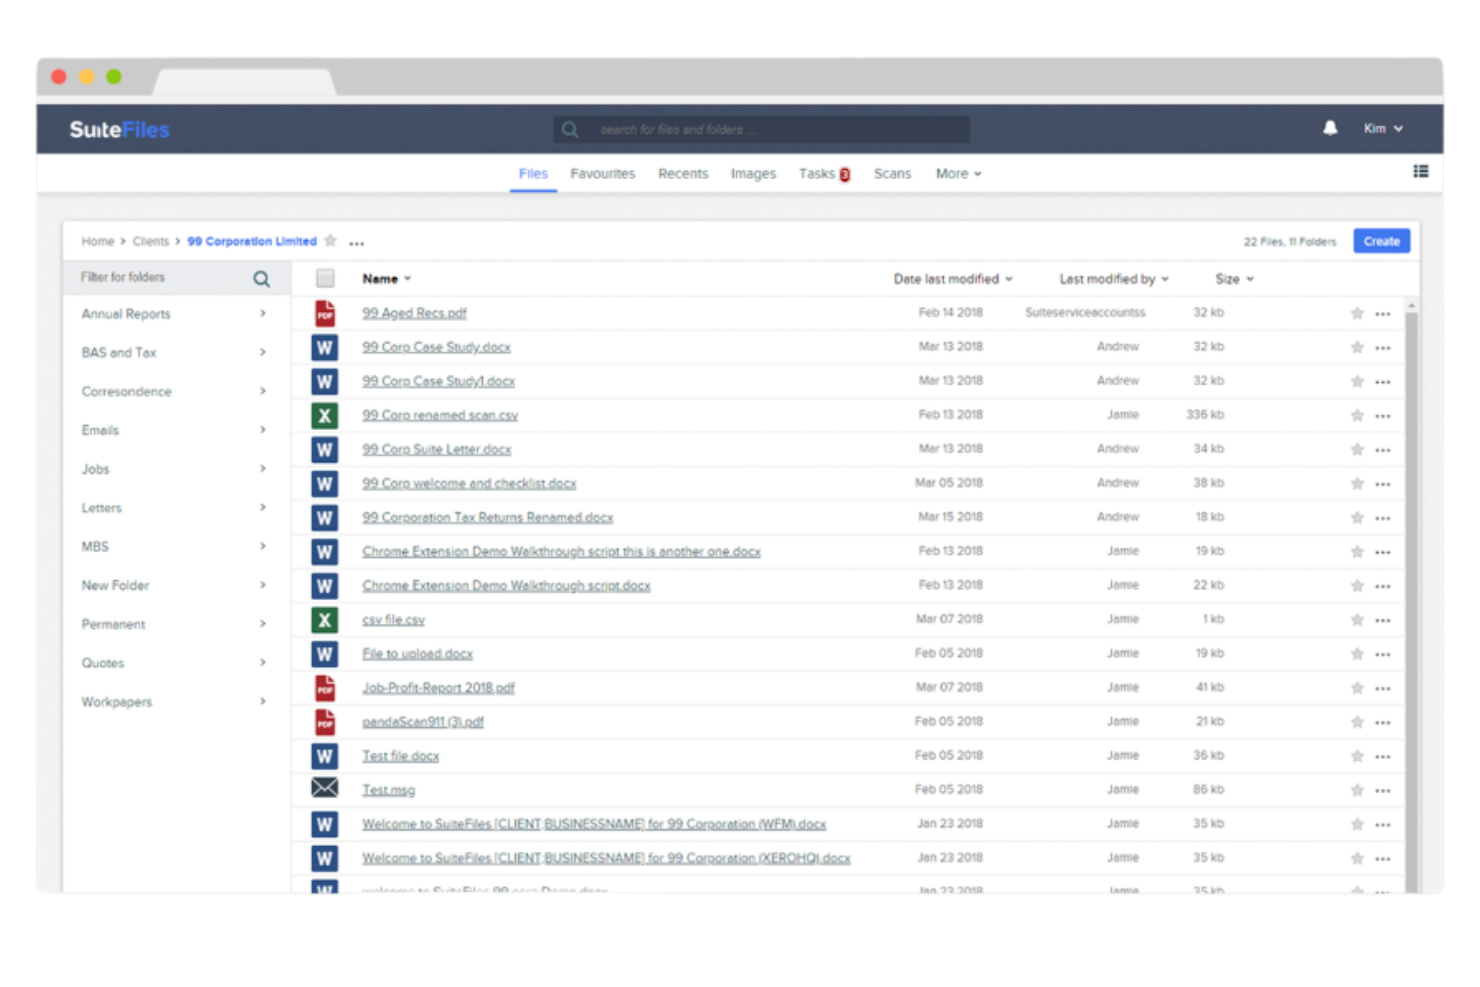Click Word icon for Test file.docx
The height and width of the screenshot is (987, 1480).
tap(324, 756)
